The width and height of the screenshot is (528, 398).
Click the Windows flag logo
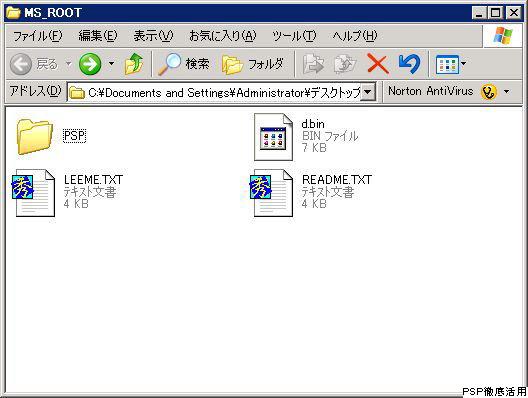pos(503,36)
